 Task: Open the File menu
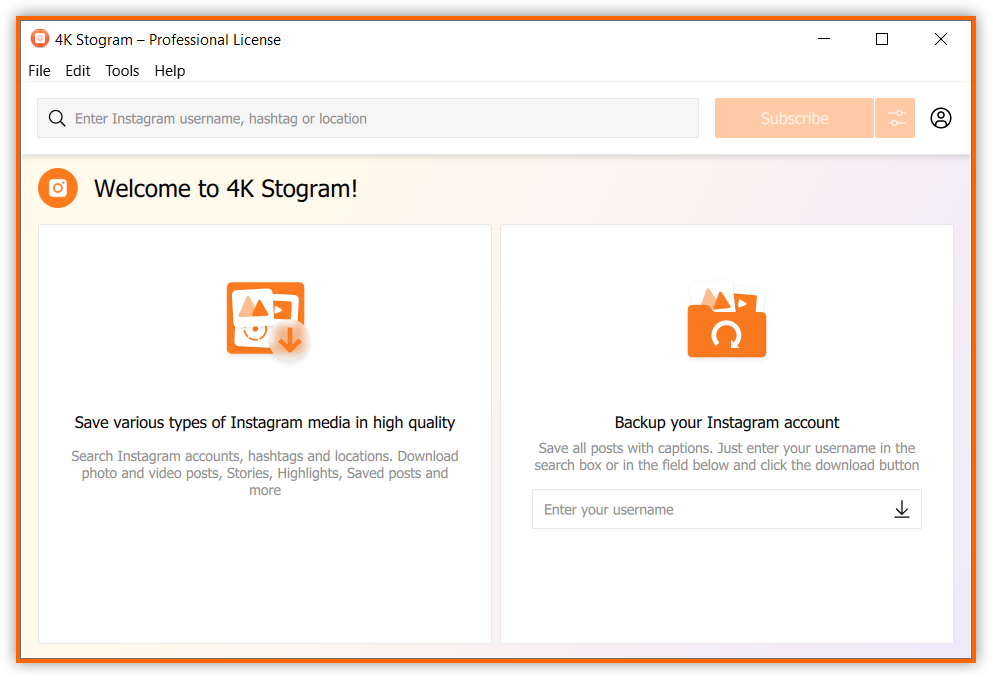click(x=39, y=71)
